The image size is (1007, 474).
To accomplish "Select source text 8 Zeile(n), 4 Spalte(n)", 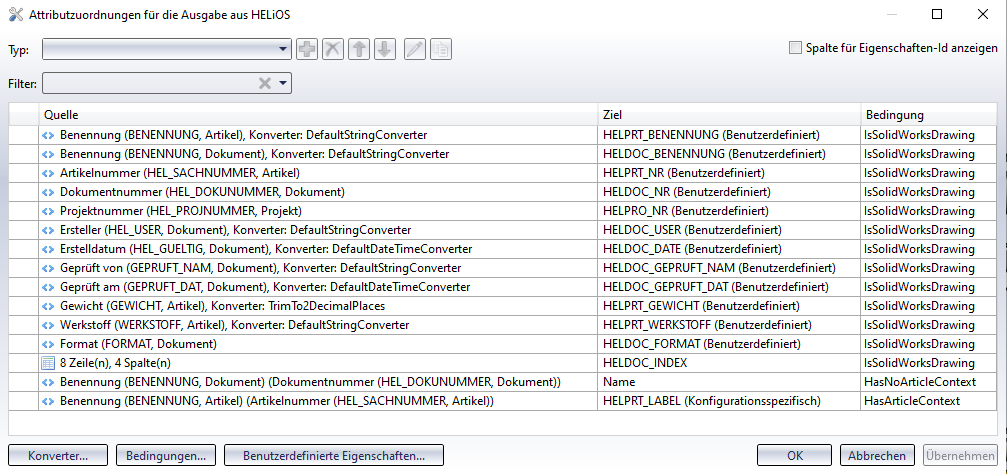I will 115,363.
